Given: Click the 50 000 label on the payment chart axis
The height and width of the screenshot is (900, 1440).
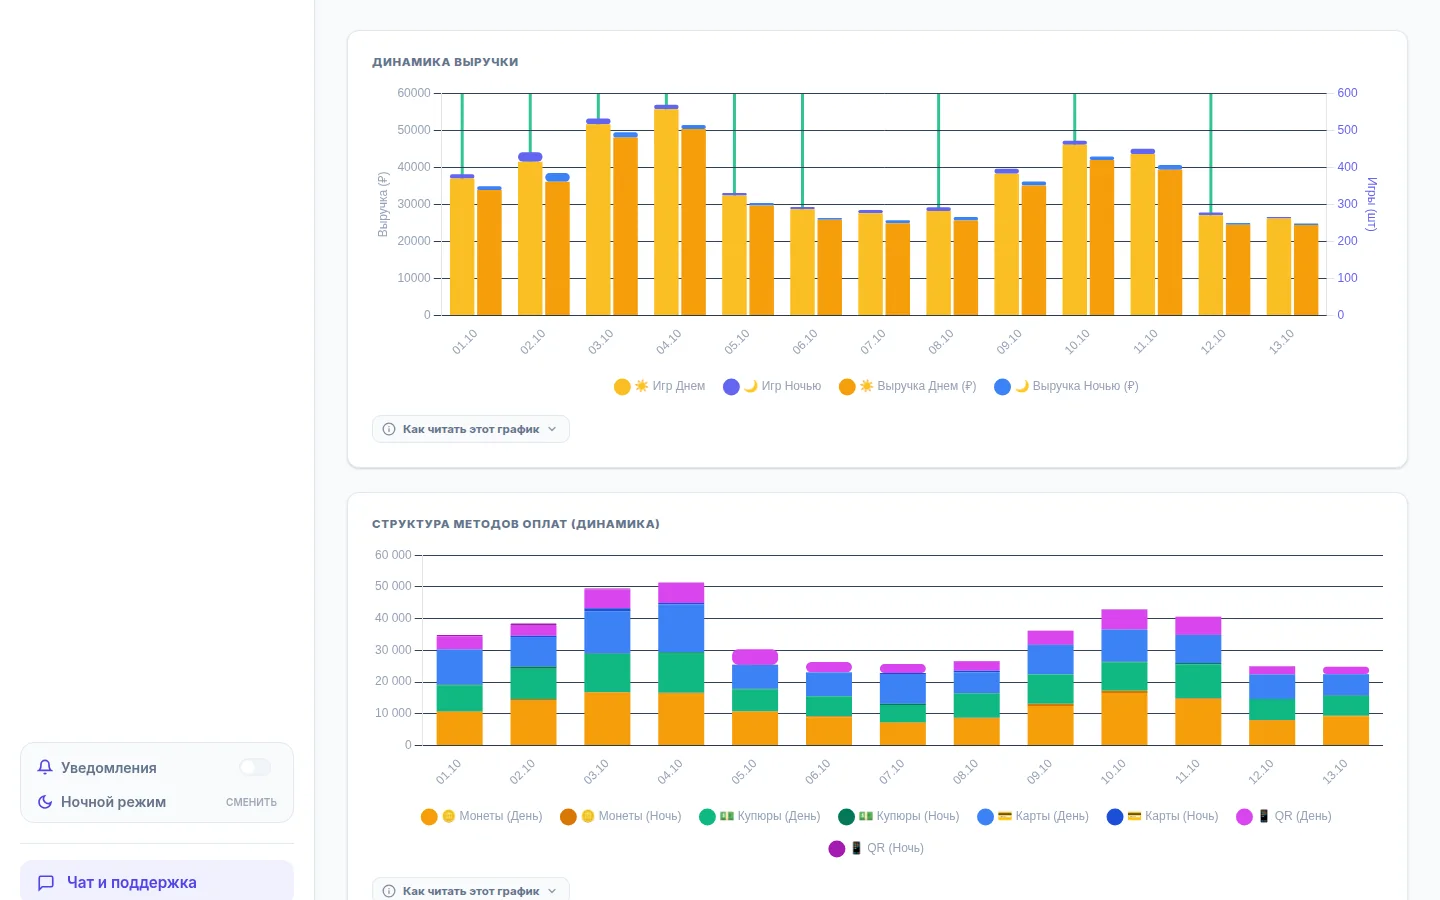Looking at the screenshot, I should click(393, 586).
